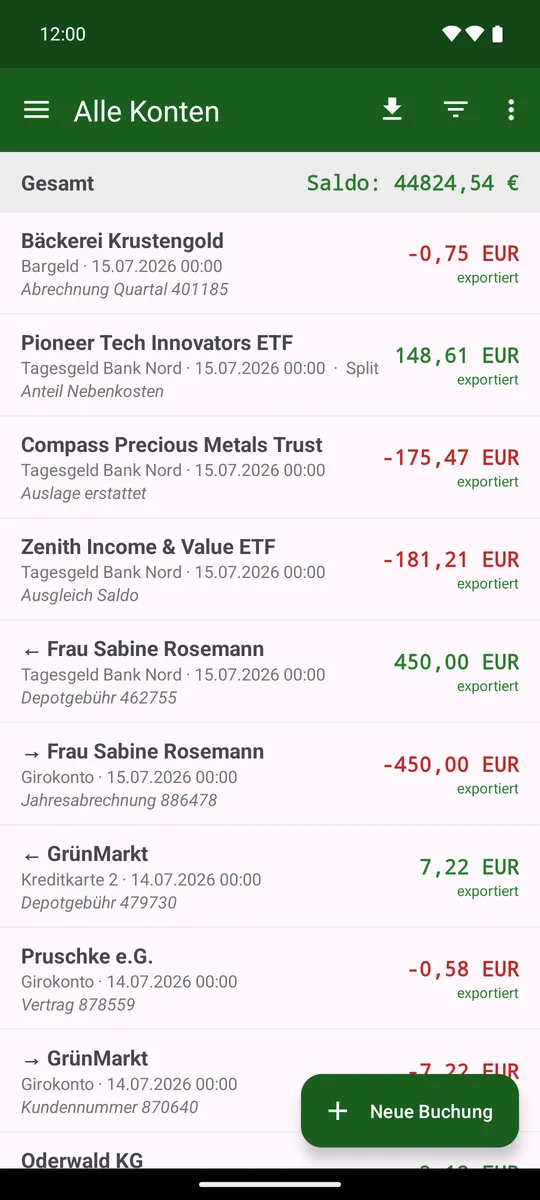Open the three-dot overflow menu
Screen dimensions: 540x1200
tap(511, 110)
